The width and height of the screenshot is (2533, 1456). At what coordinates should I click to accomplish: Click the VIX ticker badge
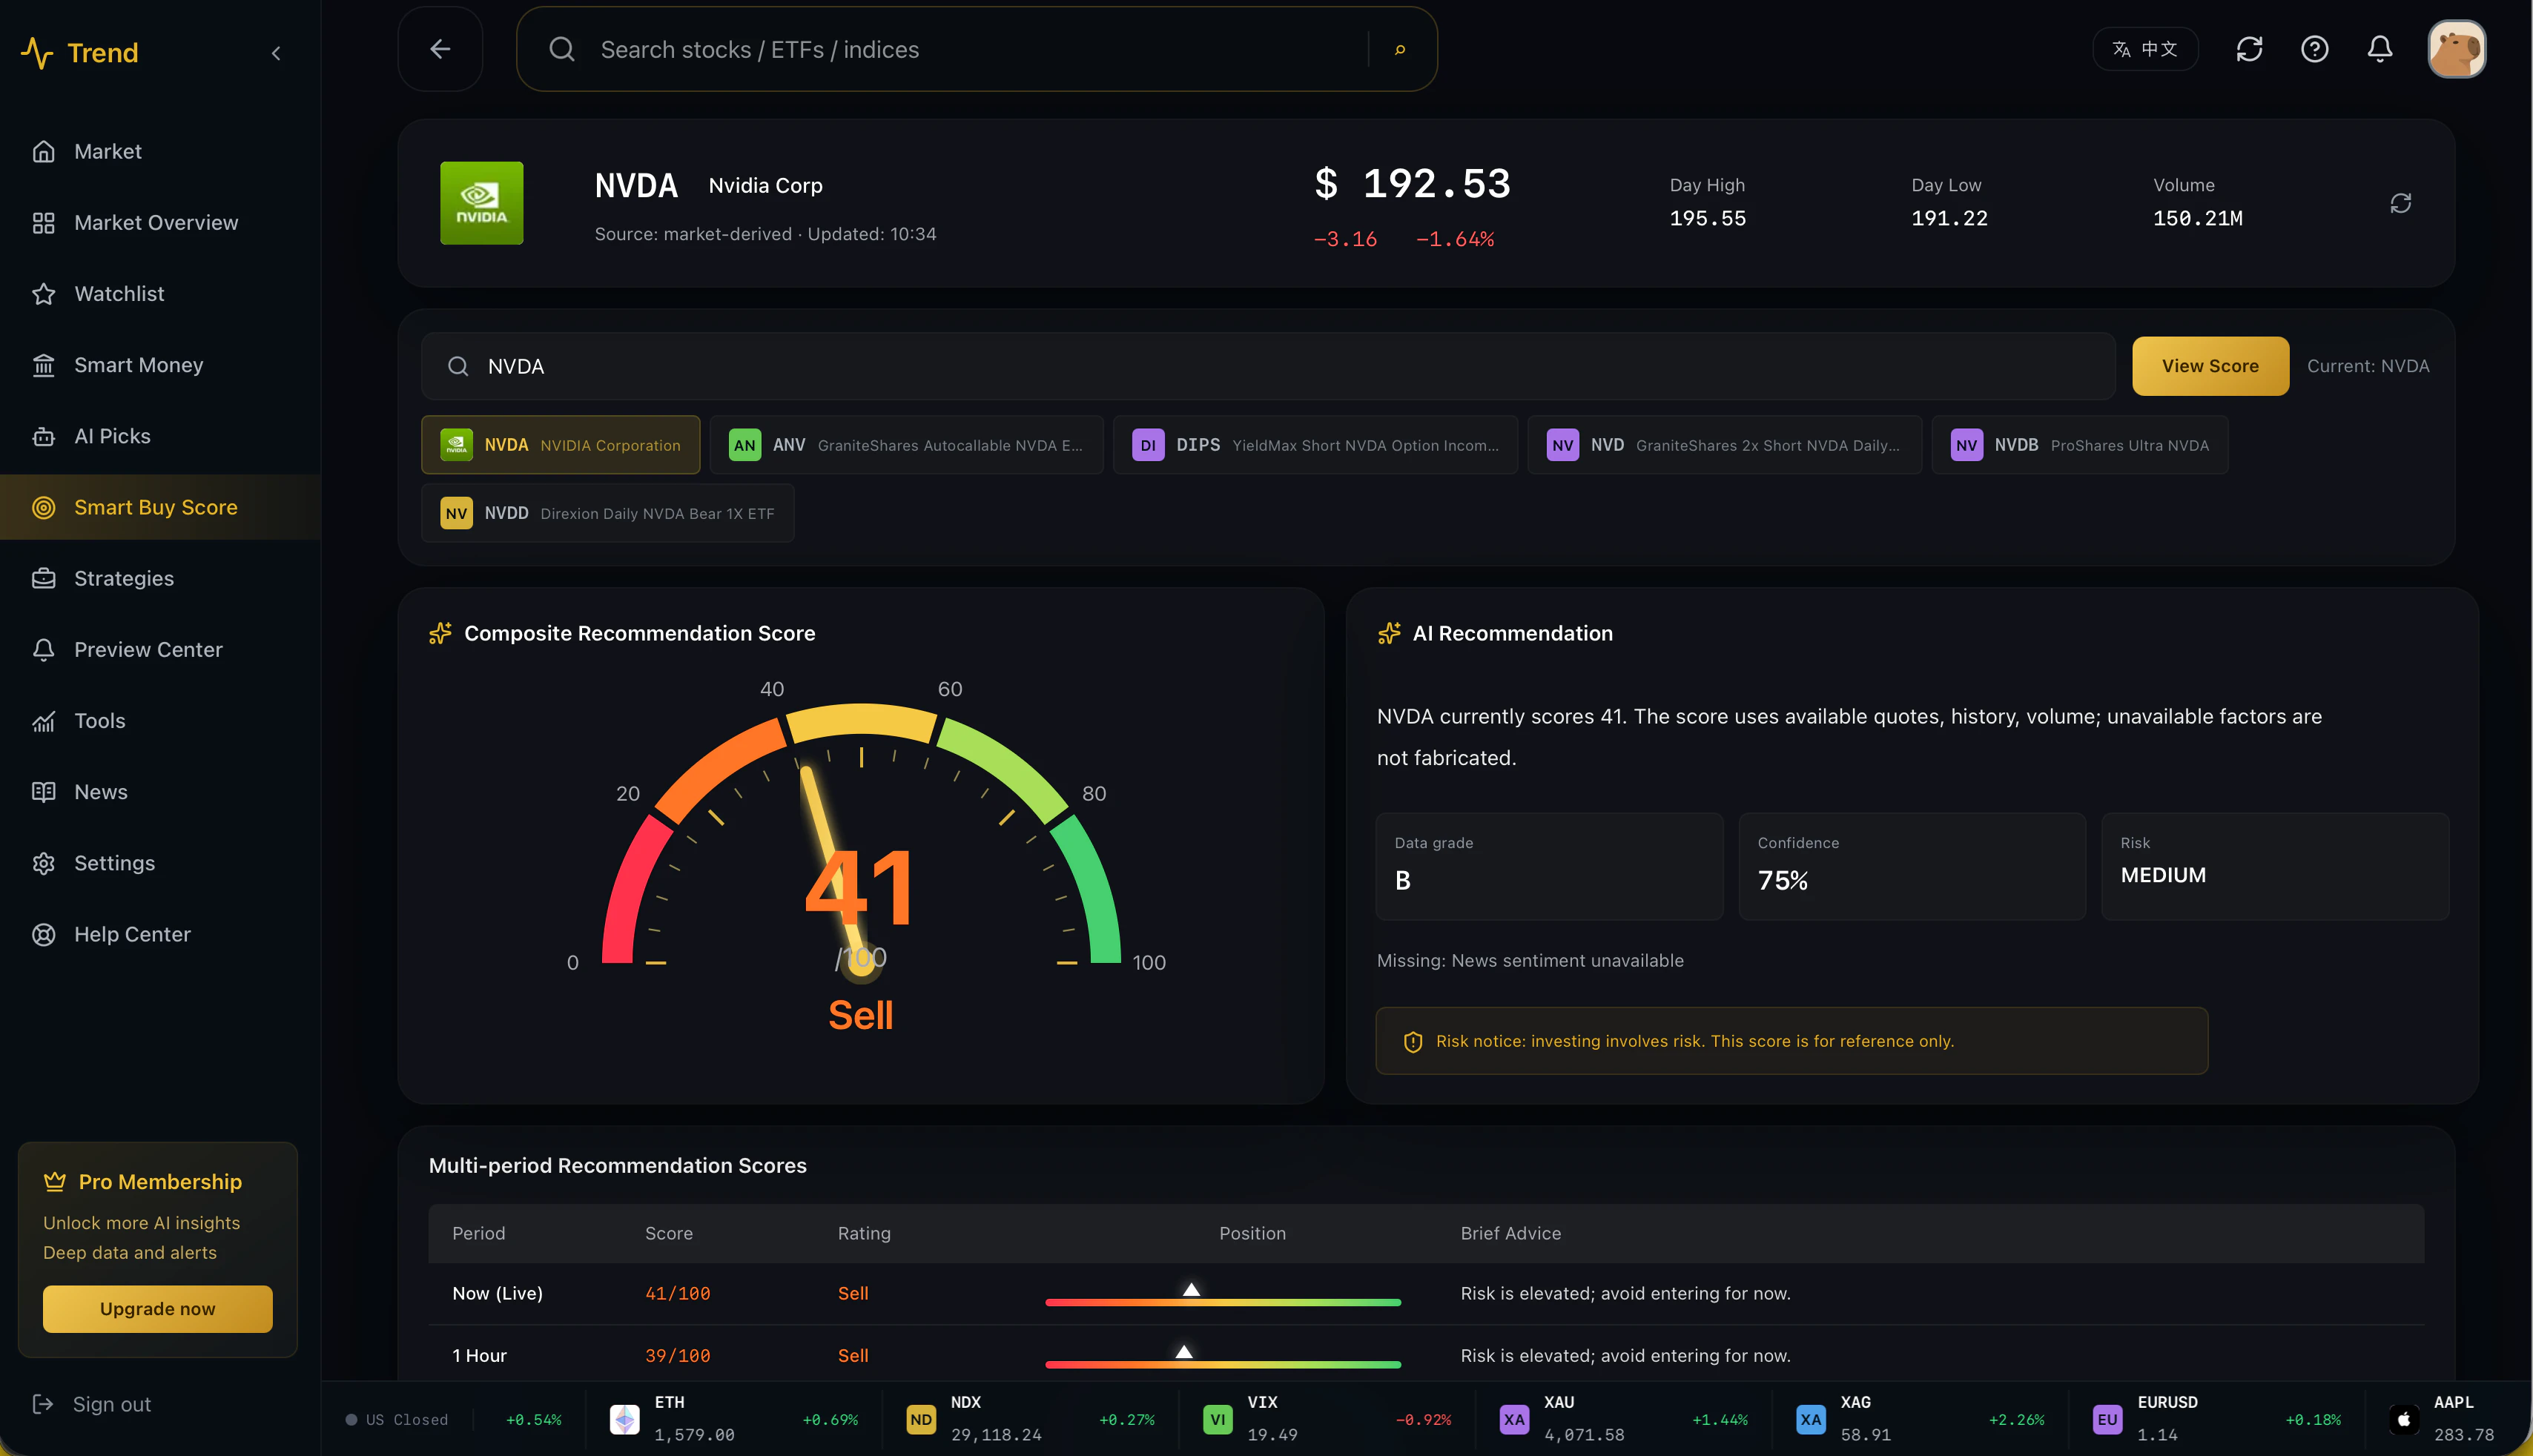(x=1218, y=1419)
